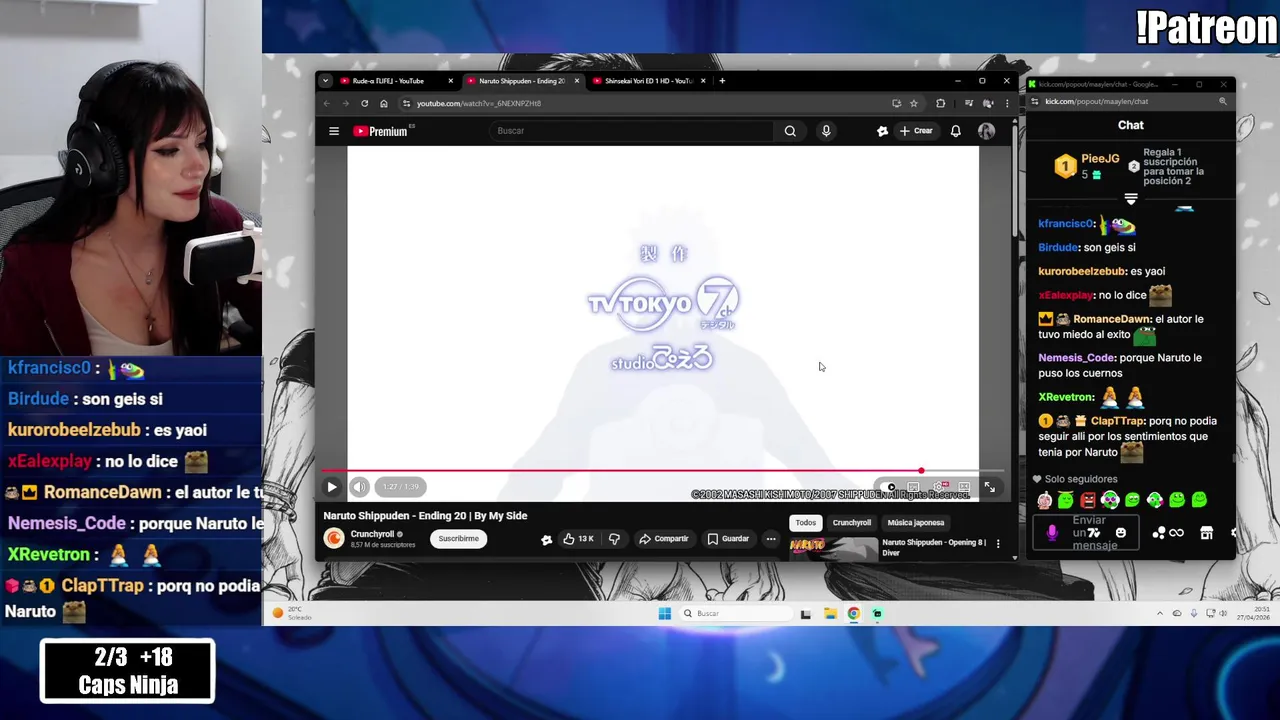Open the Kick chat shop icon
Screen dimensions: 1280x720
pos(1207,533)
